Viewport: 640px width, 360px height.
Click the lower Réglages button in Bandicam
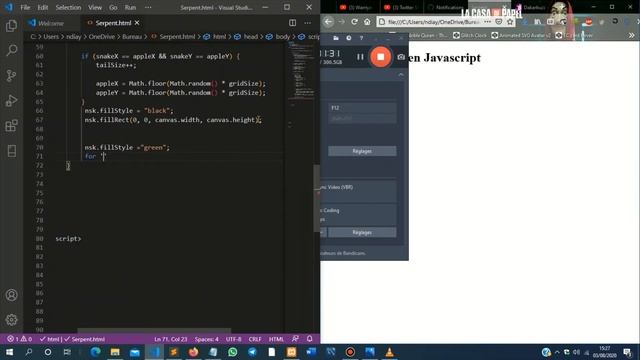point(362,232)
